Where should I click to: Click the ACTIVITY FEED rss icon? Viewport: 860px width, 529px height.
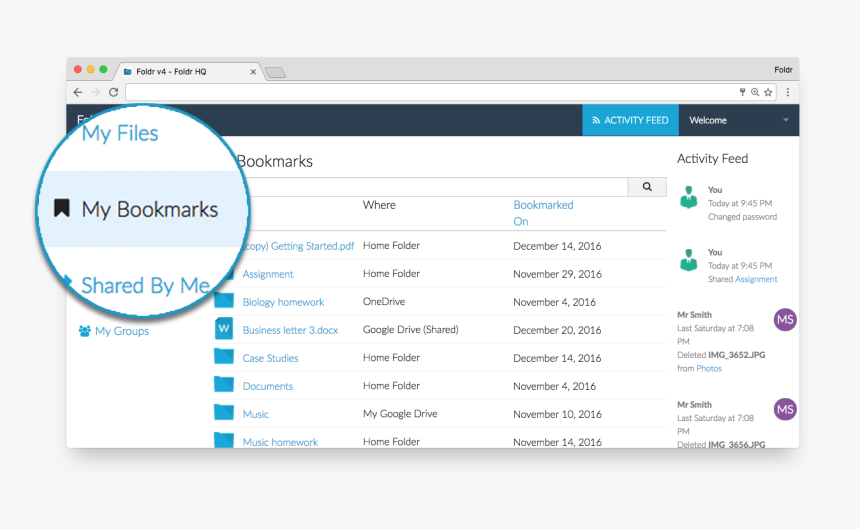[x=596, y=120]
